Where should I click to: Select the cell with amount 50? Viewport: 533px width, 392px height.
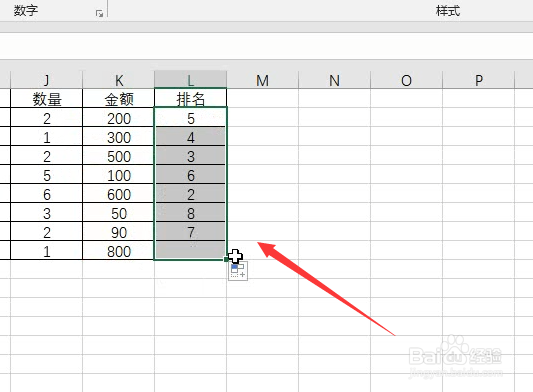click(x=119, y=213)
